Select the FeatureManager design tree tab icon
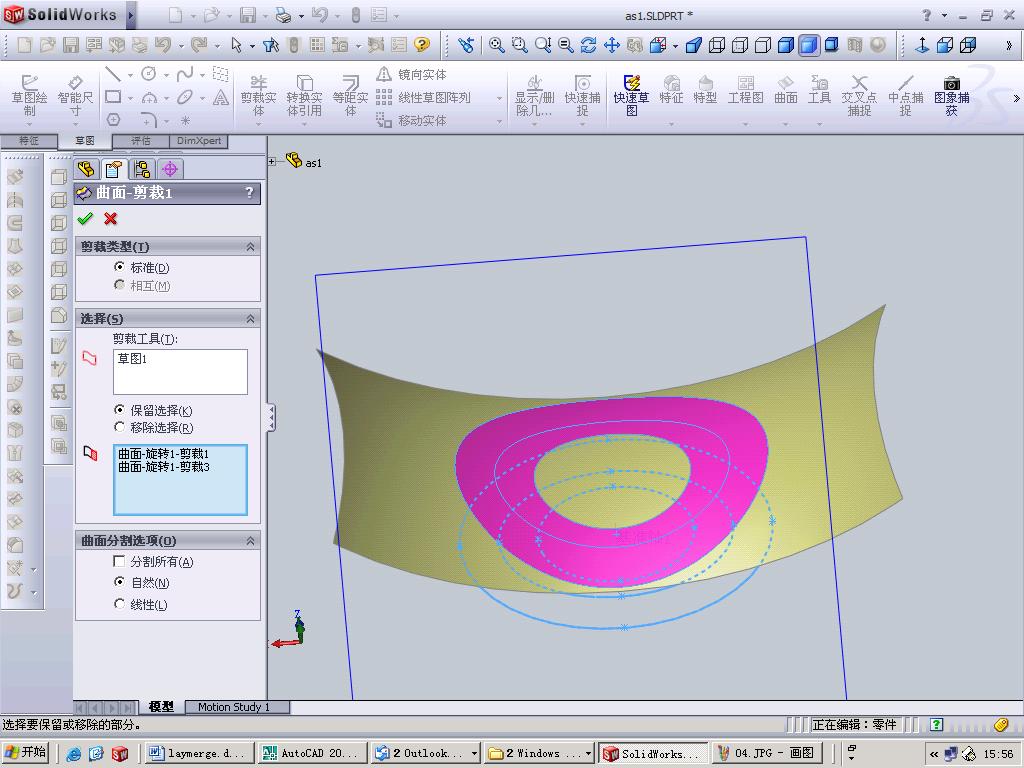Screen dimensions: 1024x768 click(86, 169)
